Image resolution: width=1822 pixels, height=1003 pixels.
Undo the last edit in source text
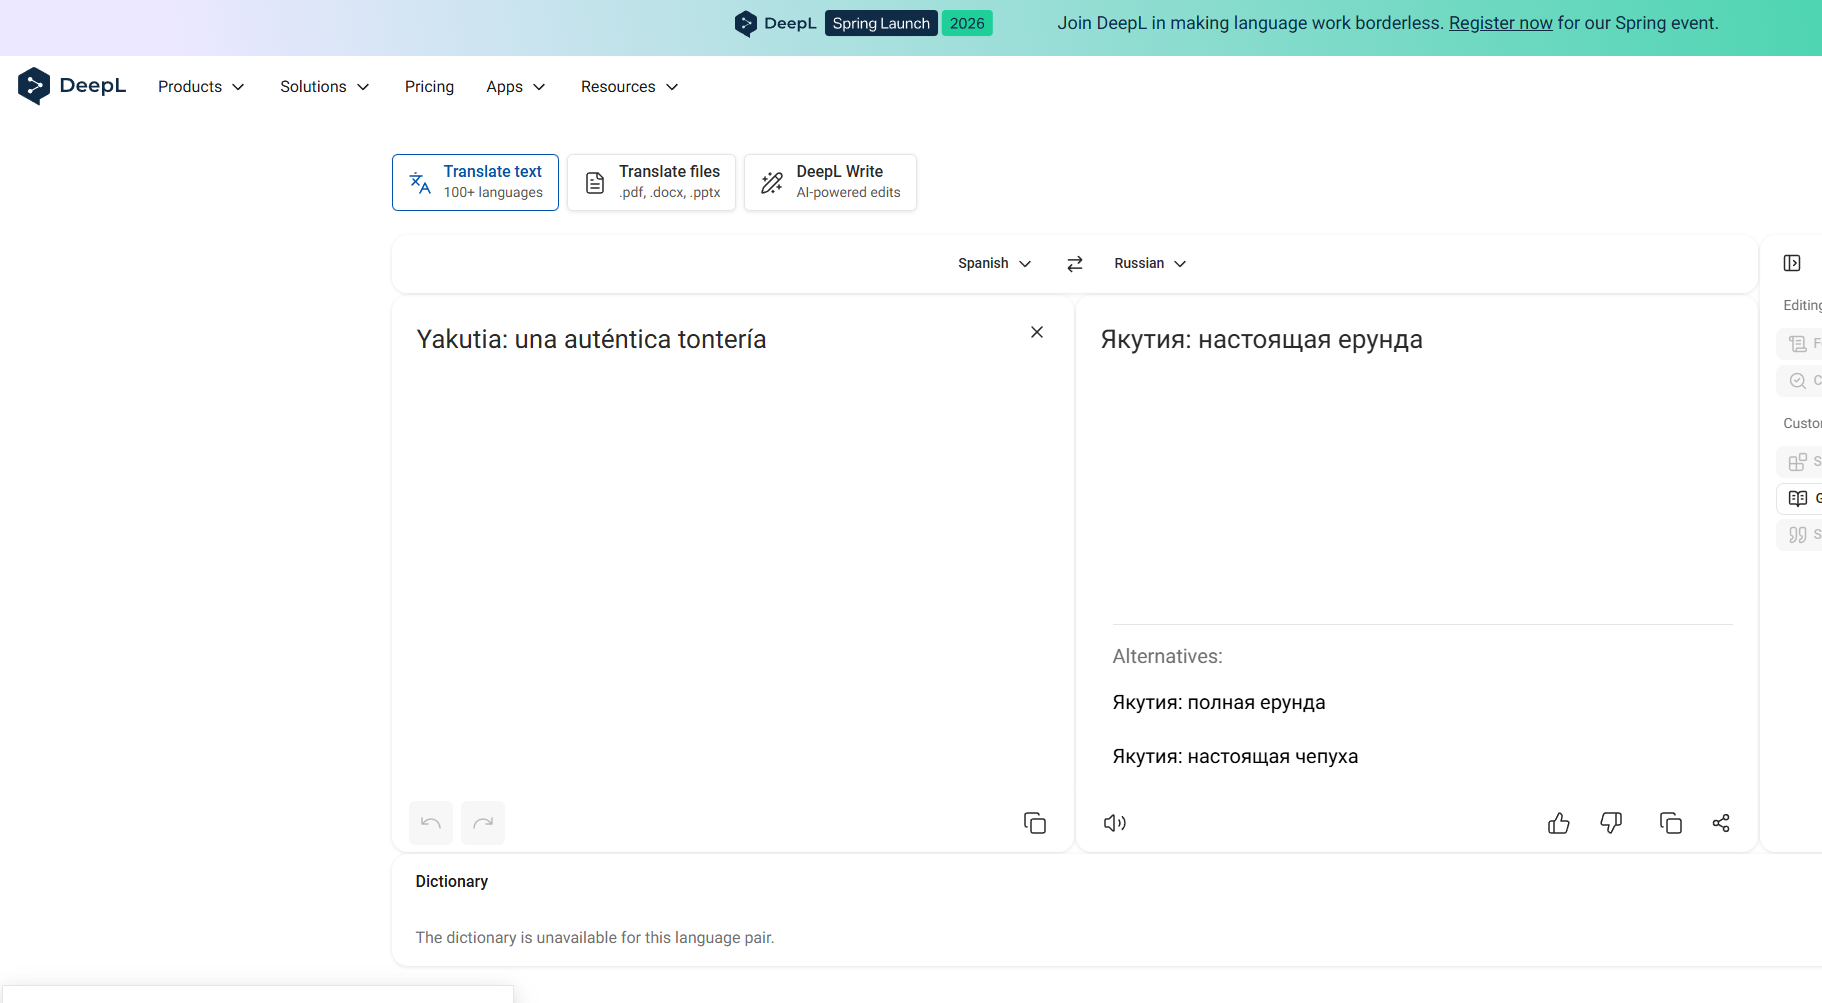pos(431,823)
